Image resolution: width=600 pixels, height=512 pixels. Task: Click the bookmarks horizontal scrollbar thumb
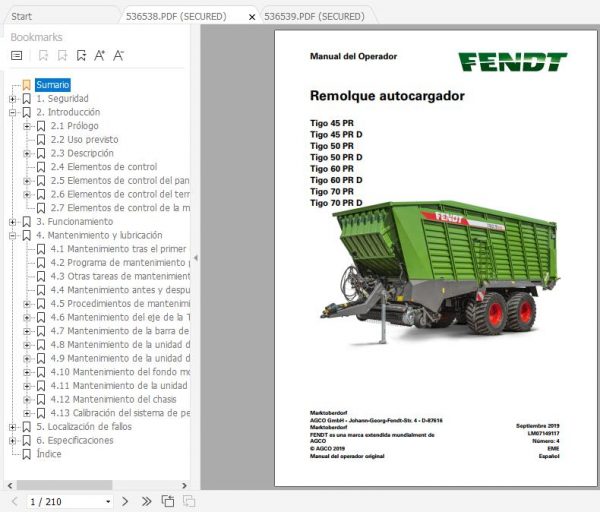tap(64, 485)
